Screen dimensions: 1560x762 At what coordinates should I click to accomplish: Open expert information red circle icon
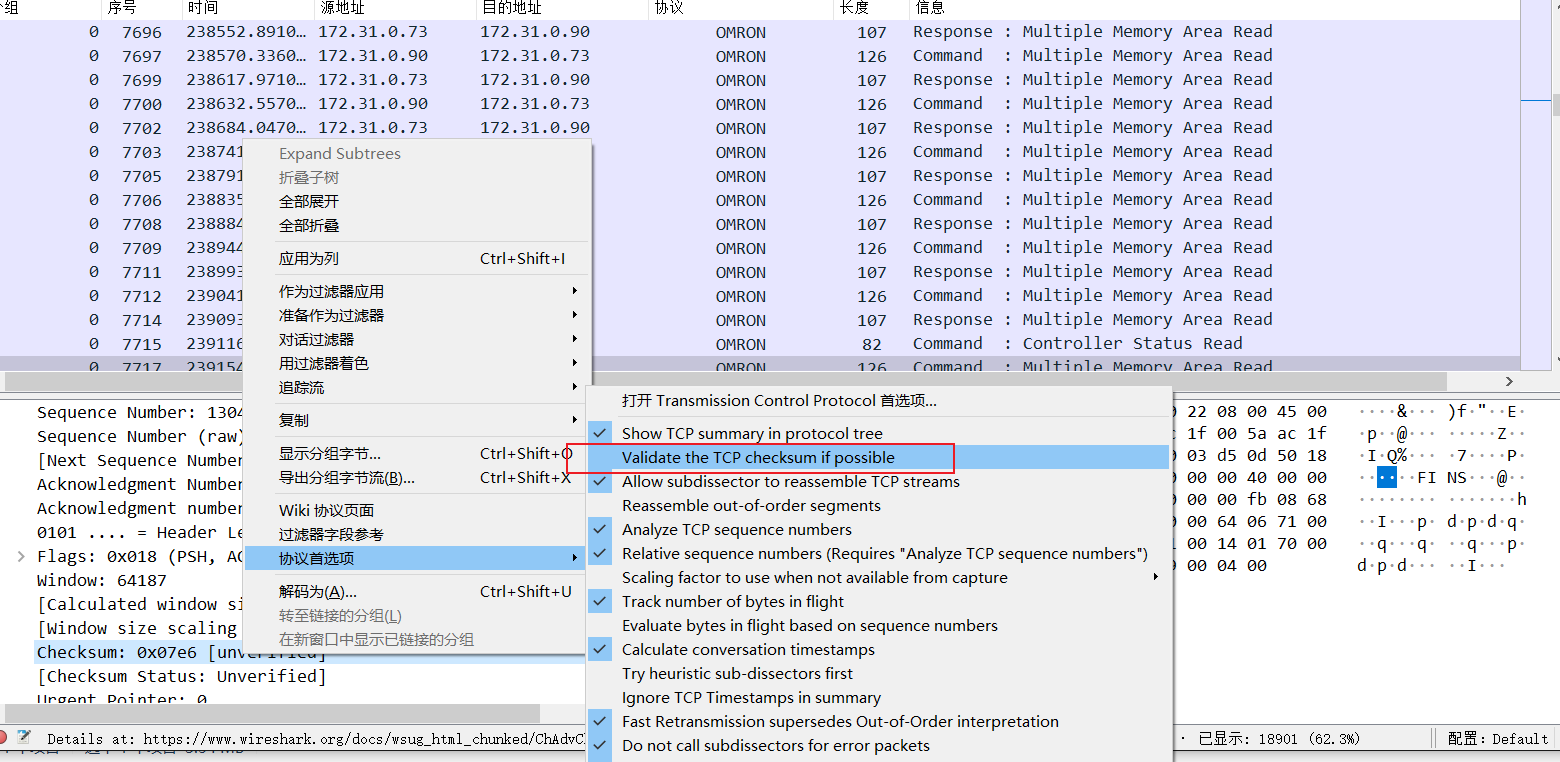point(4,738)
